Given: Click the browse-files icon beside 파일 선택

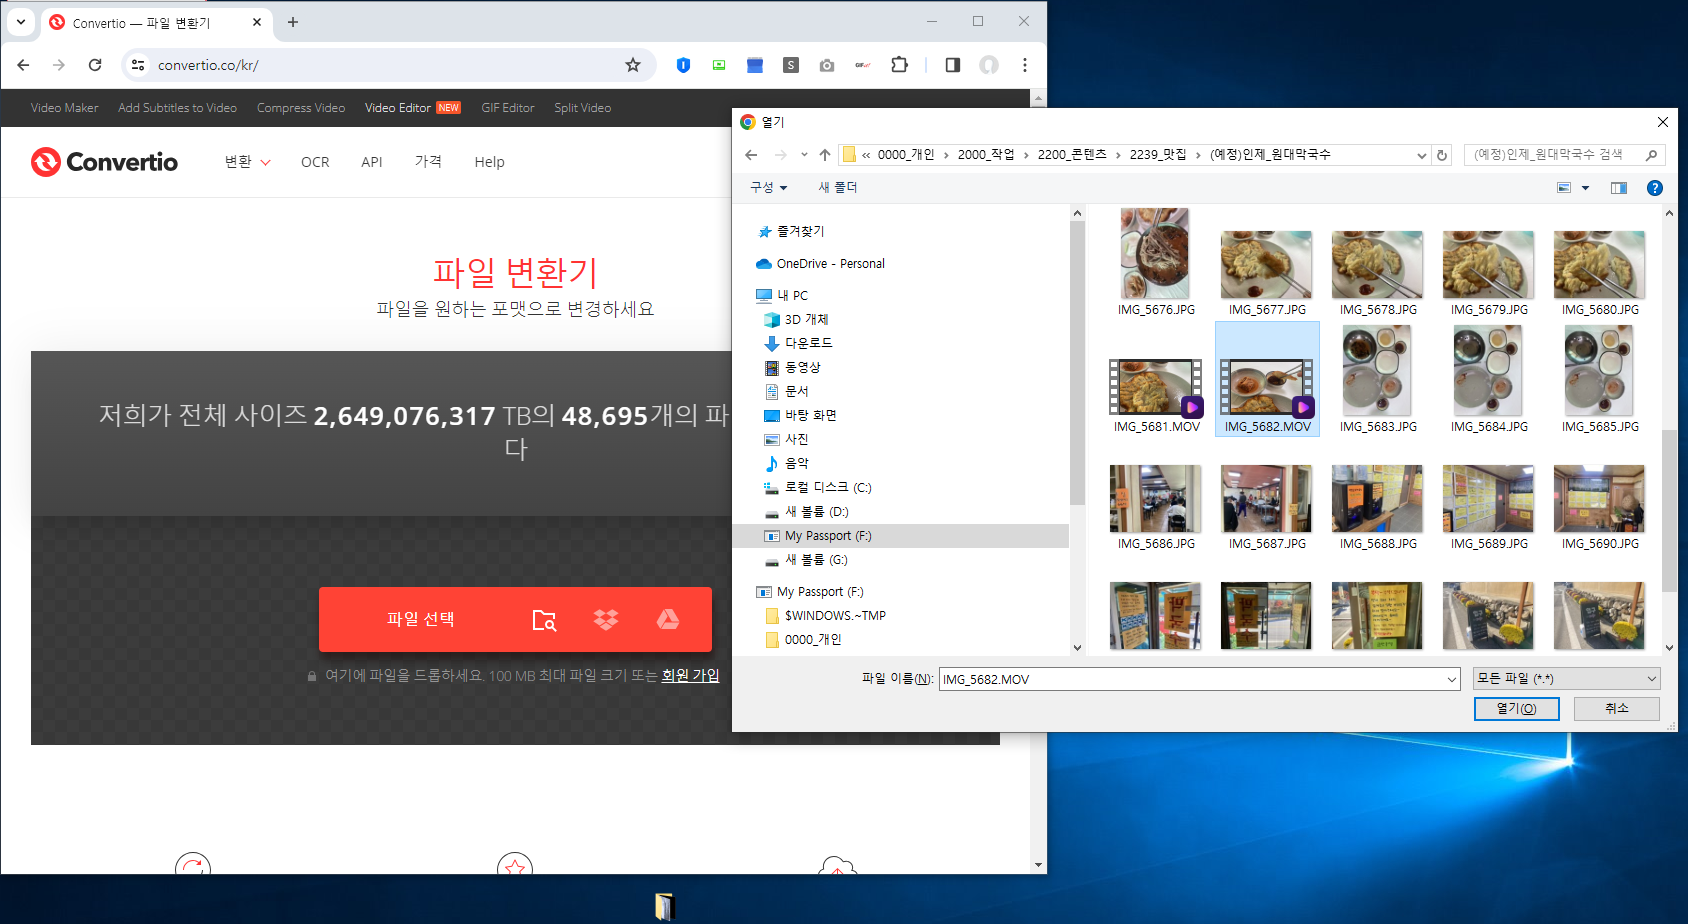Looking at the screenshot, I should (545, 620).
